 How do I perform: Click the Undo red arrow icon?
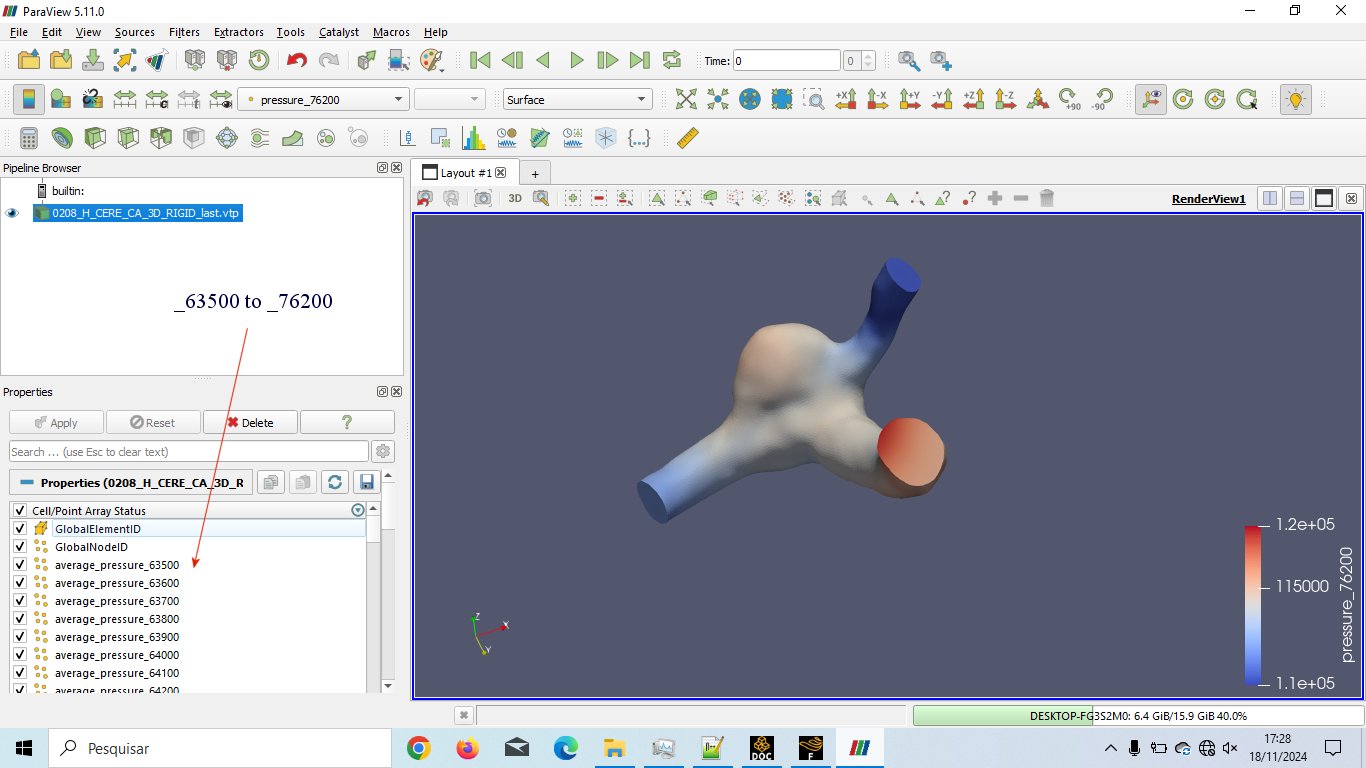click(x=296, y=60)
